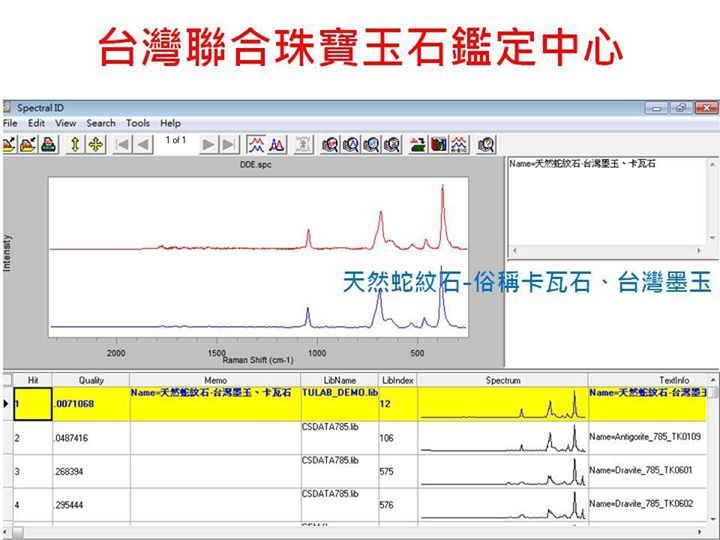Screen dimensions: 720x540
Task: Open the File menu
Action: click(x=10, y=123)
